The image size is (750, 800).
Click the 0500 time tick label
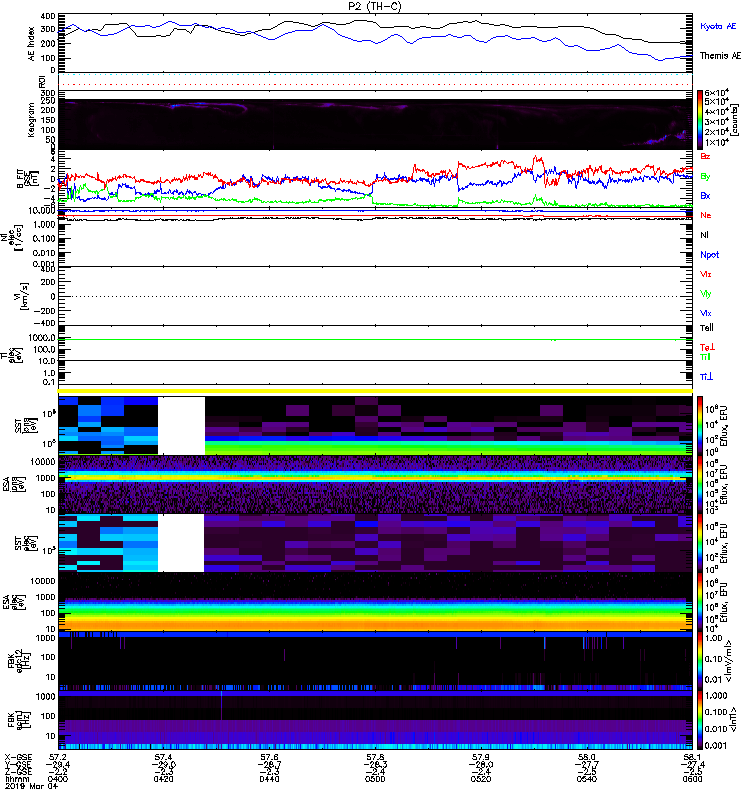[x=374, y=779]
